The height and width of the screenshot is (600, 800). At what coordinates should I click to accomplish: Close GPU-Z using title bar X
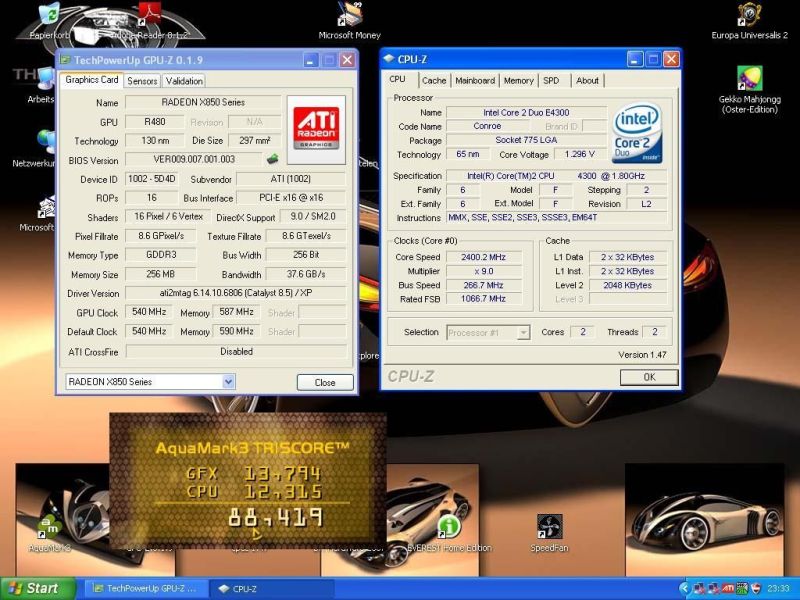[347, 60]
